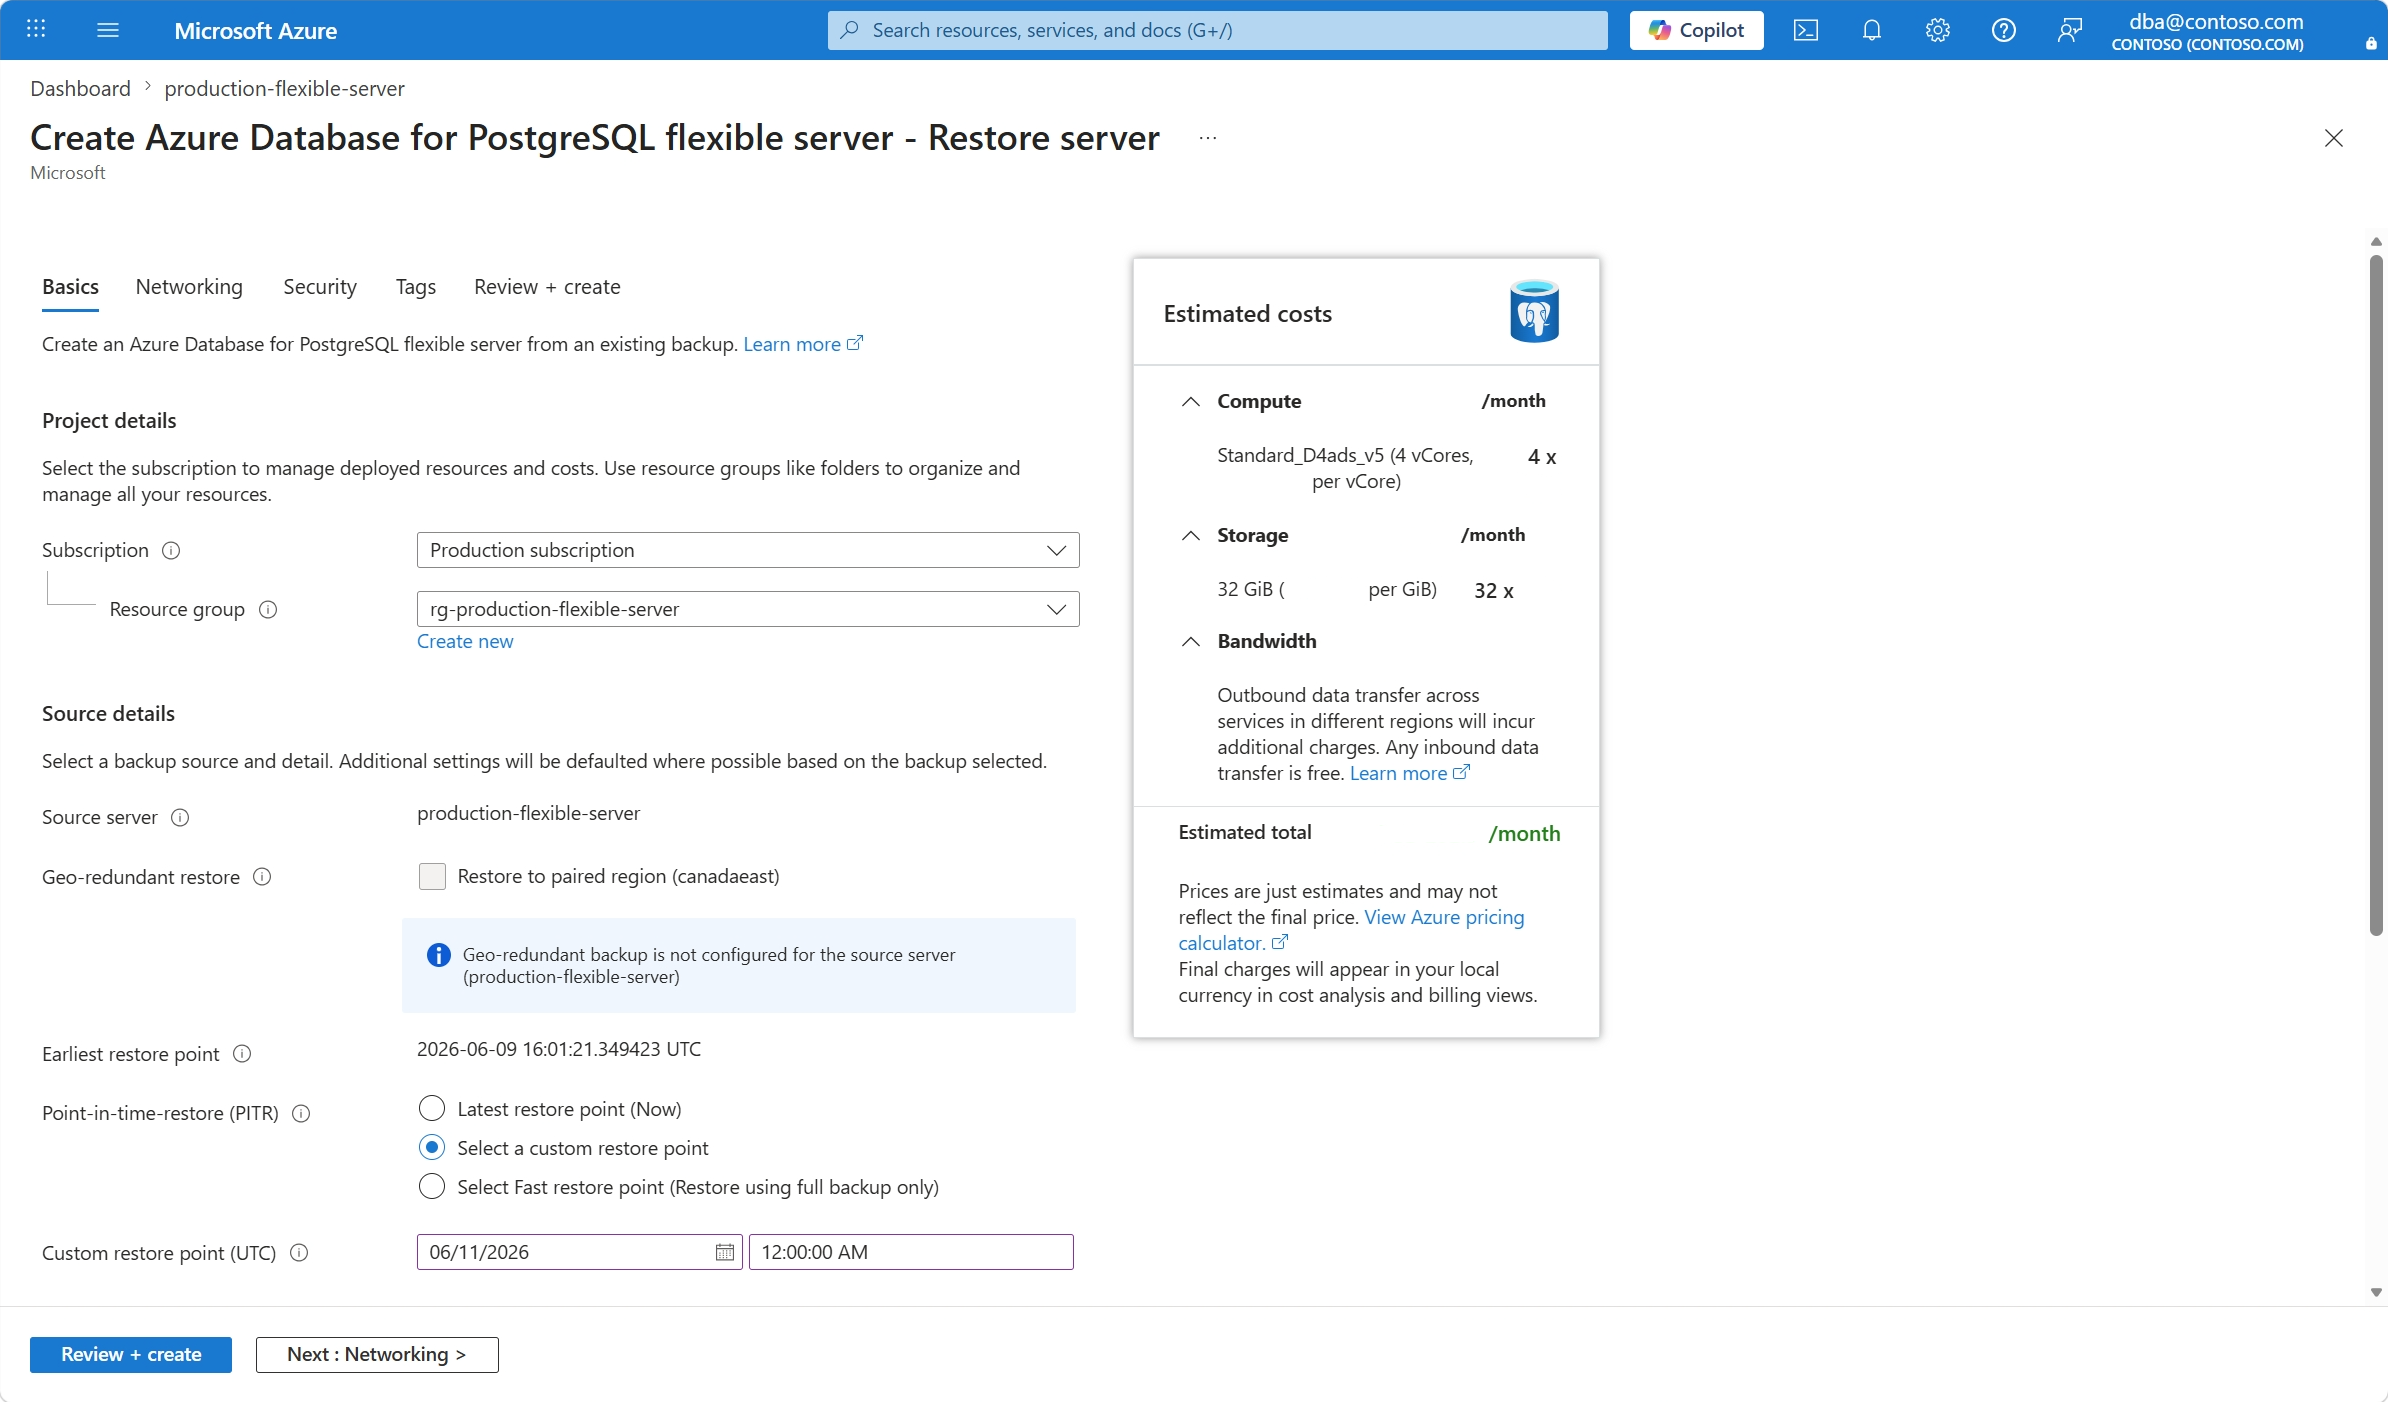Open the portal hamburger menu
The image size is (2388, 1402).
(x=108, y=30)
